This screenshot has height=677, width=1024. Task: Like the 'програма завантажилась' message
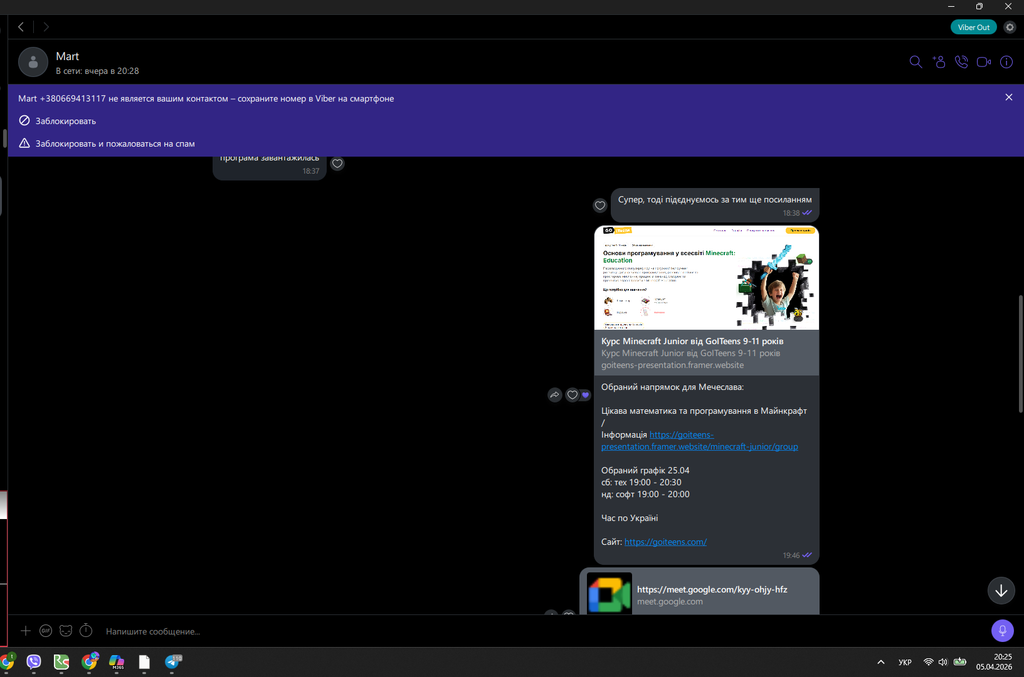[337, 164]
